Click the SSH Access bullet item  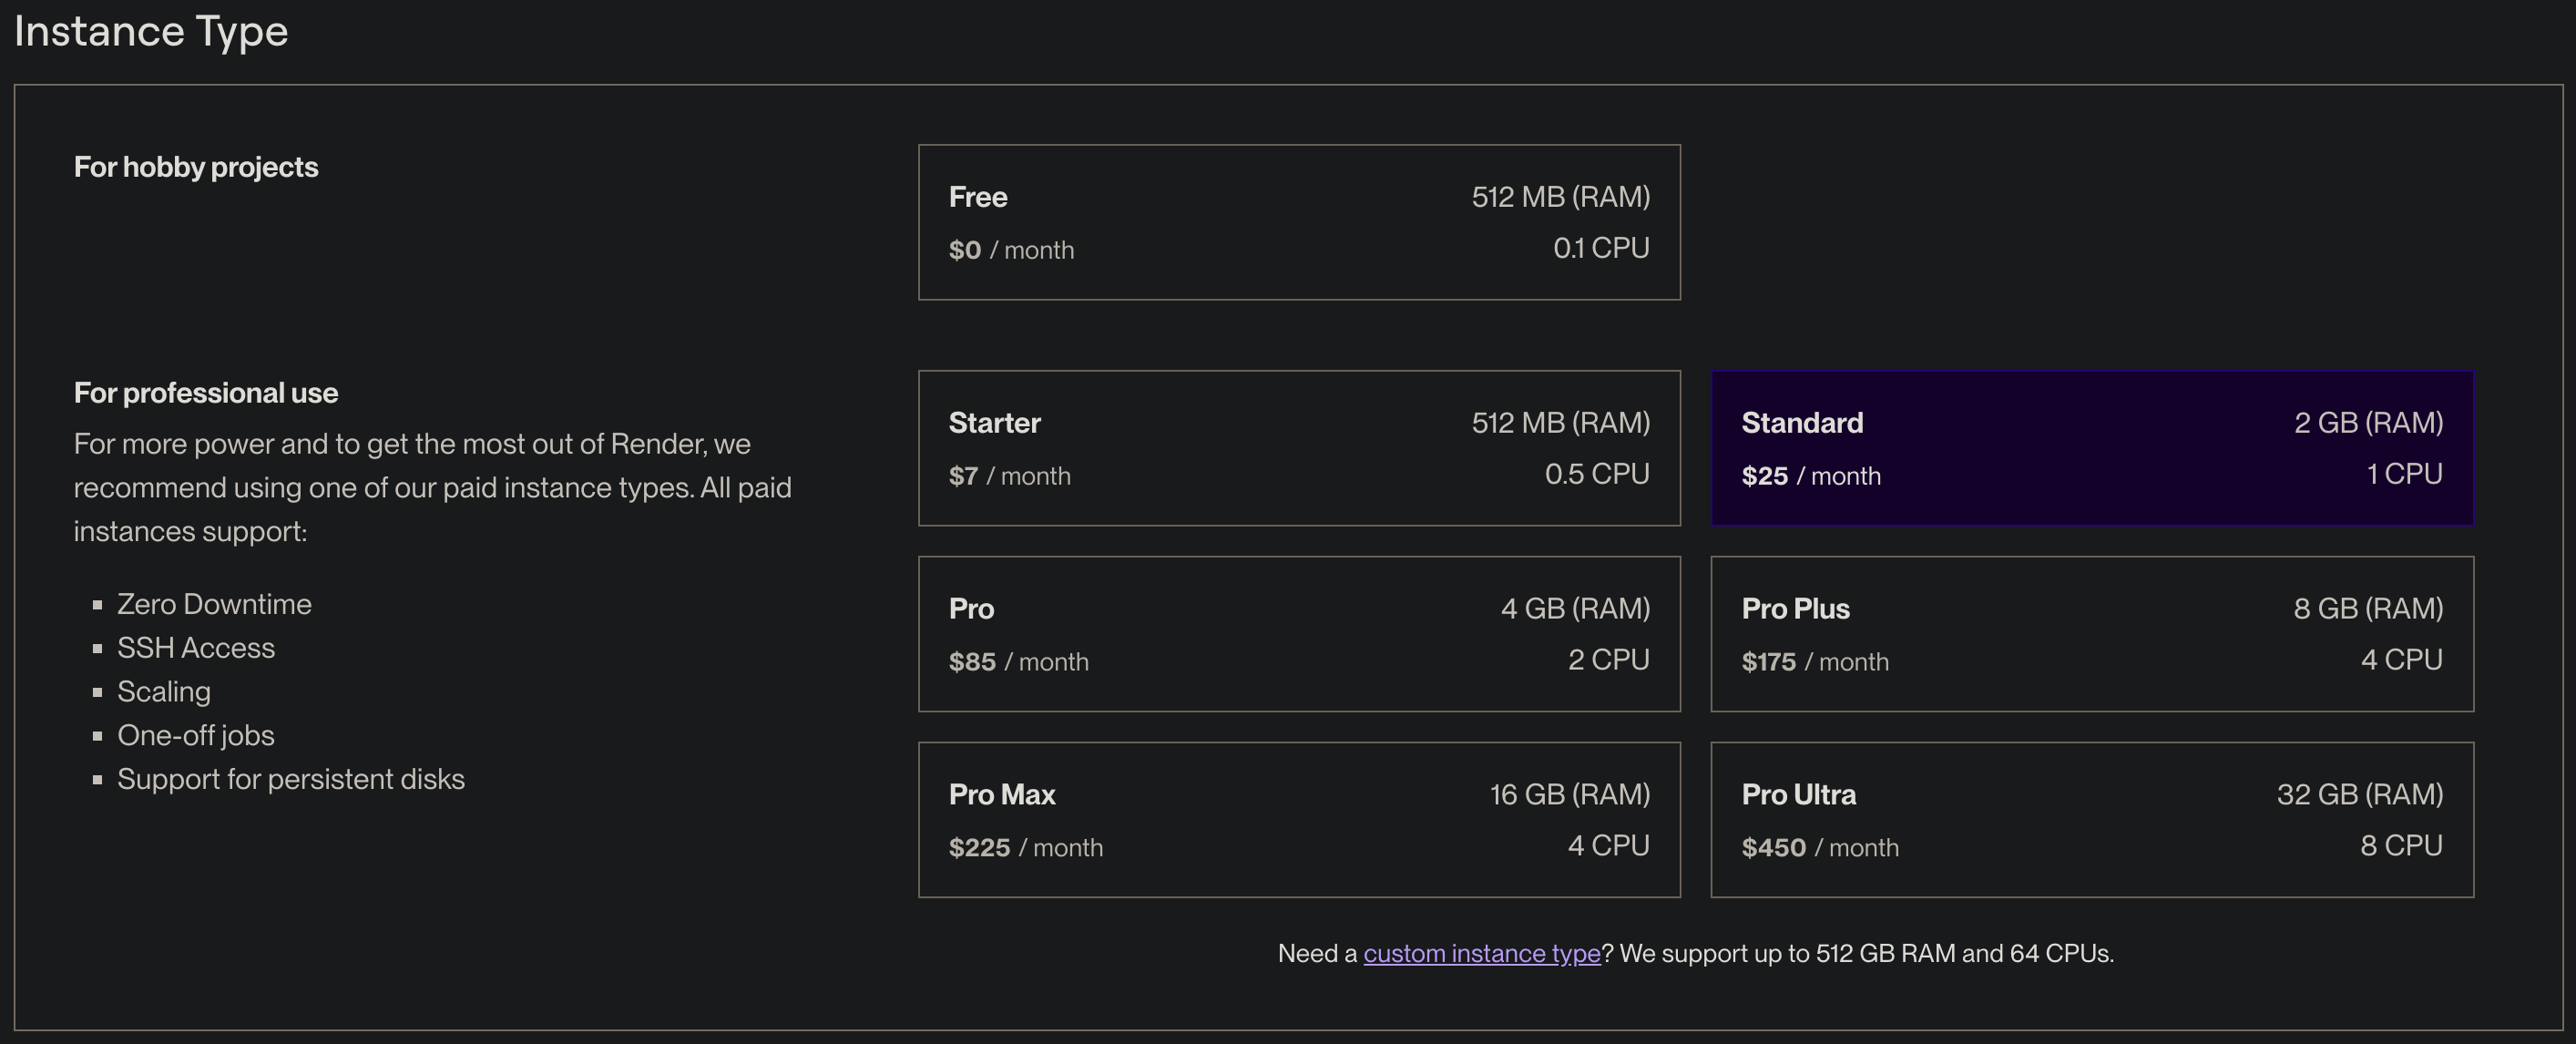(196, 648)
